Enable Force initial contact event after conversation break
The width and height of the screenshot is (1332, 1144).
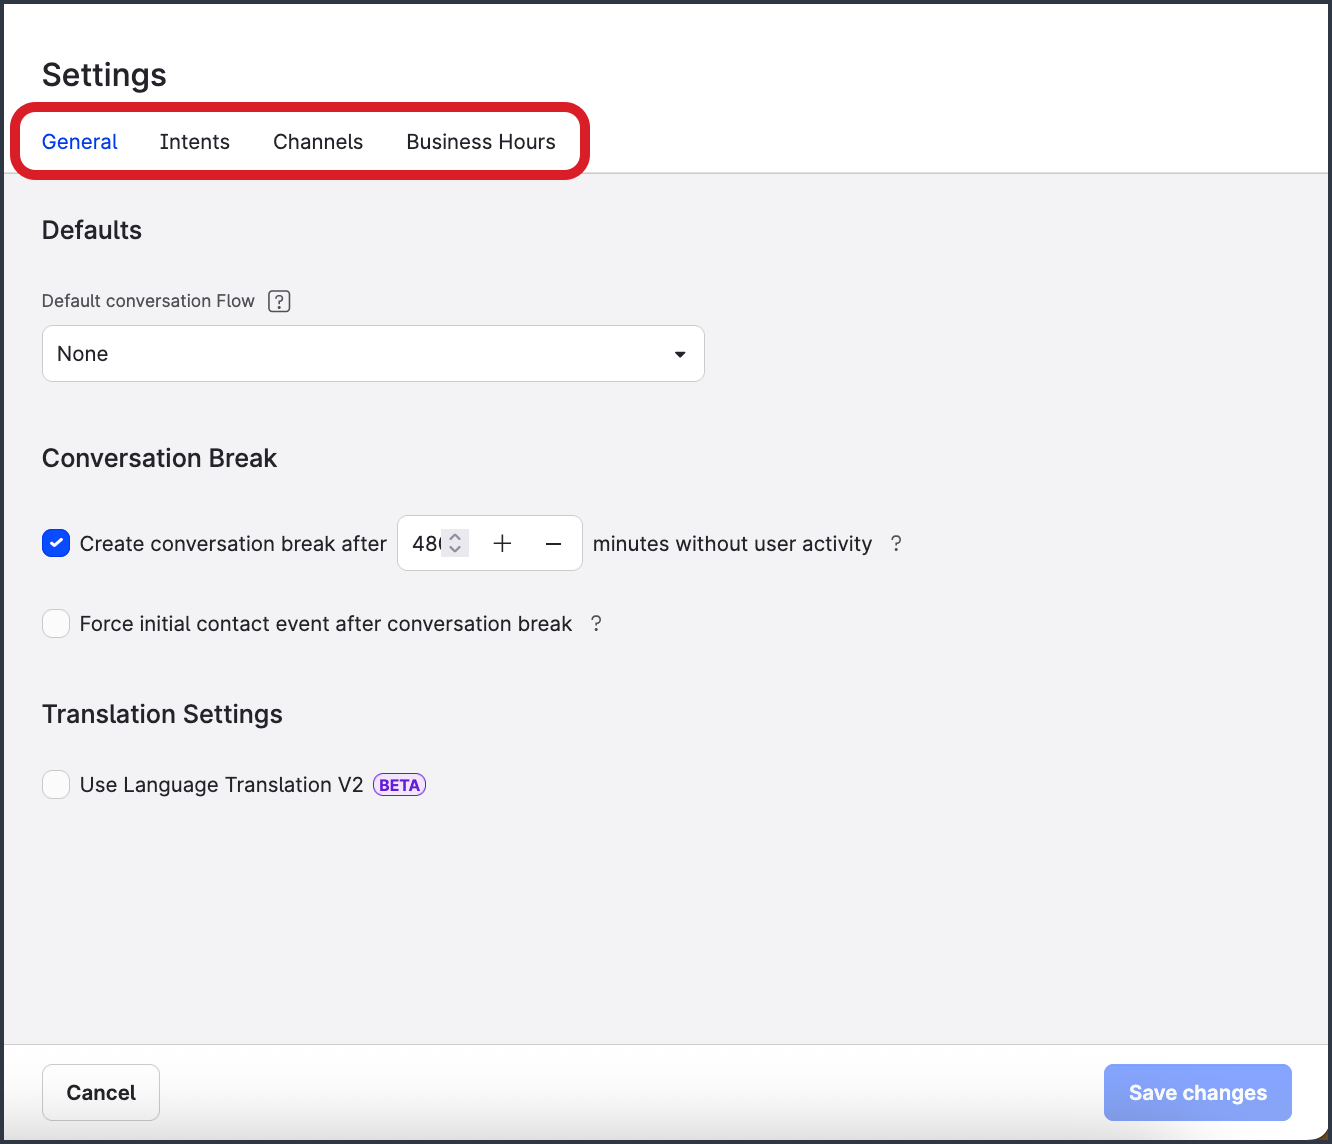click(x=56, y=623)
